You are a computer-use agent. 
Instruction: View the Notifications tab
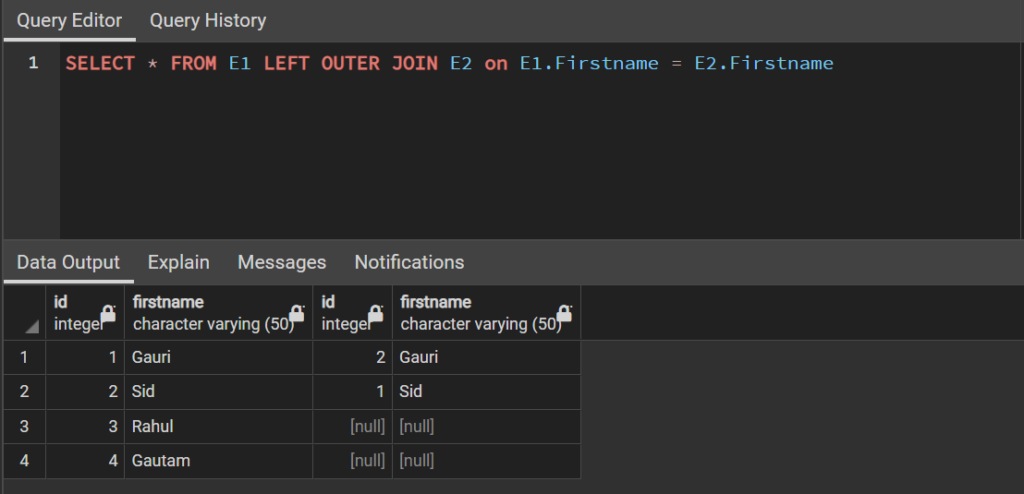(409, 262)
